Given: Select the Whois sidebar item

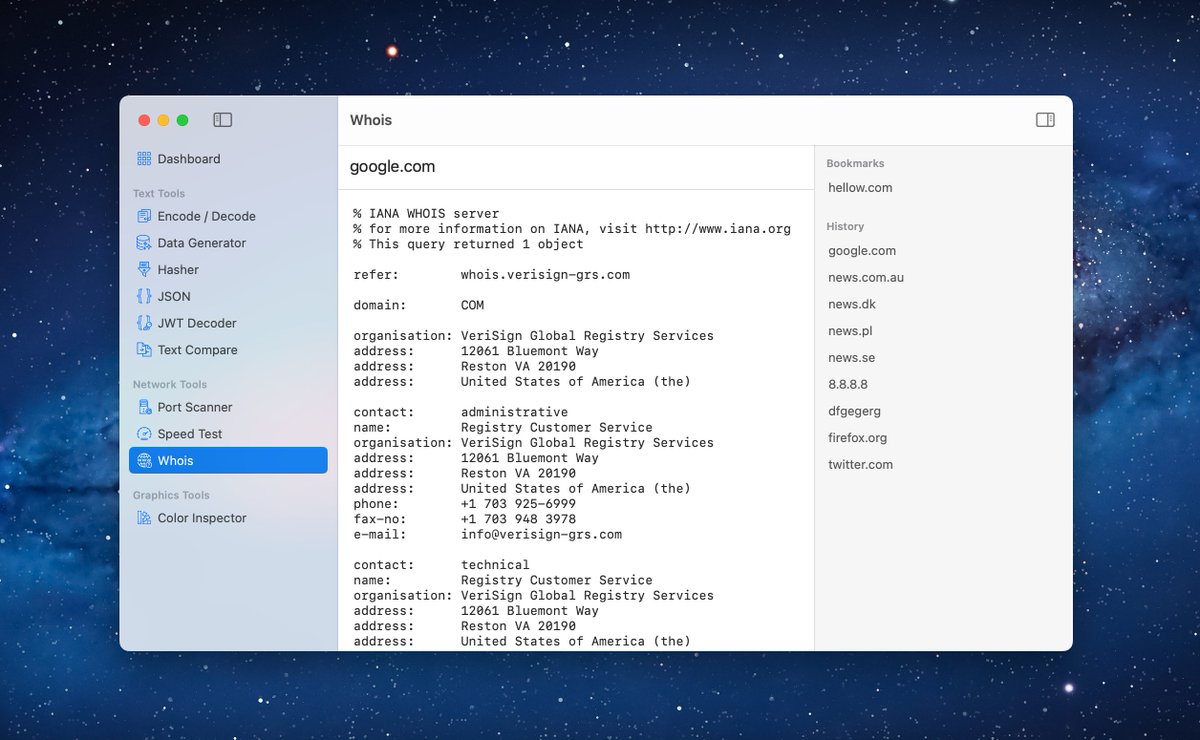Looking at the screenshot, I should (228, 461).
